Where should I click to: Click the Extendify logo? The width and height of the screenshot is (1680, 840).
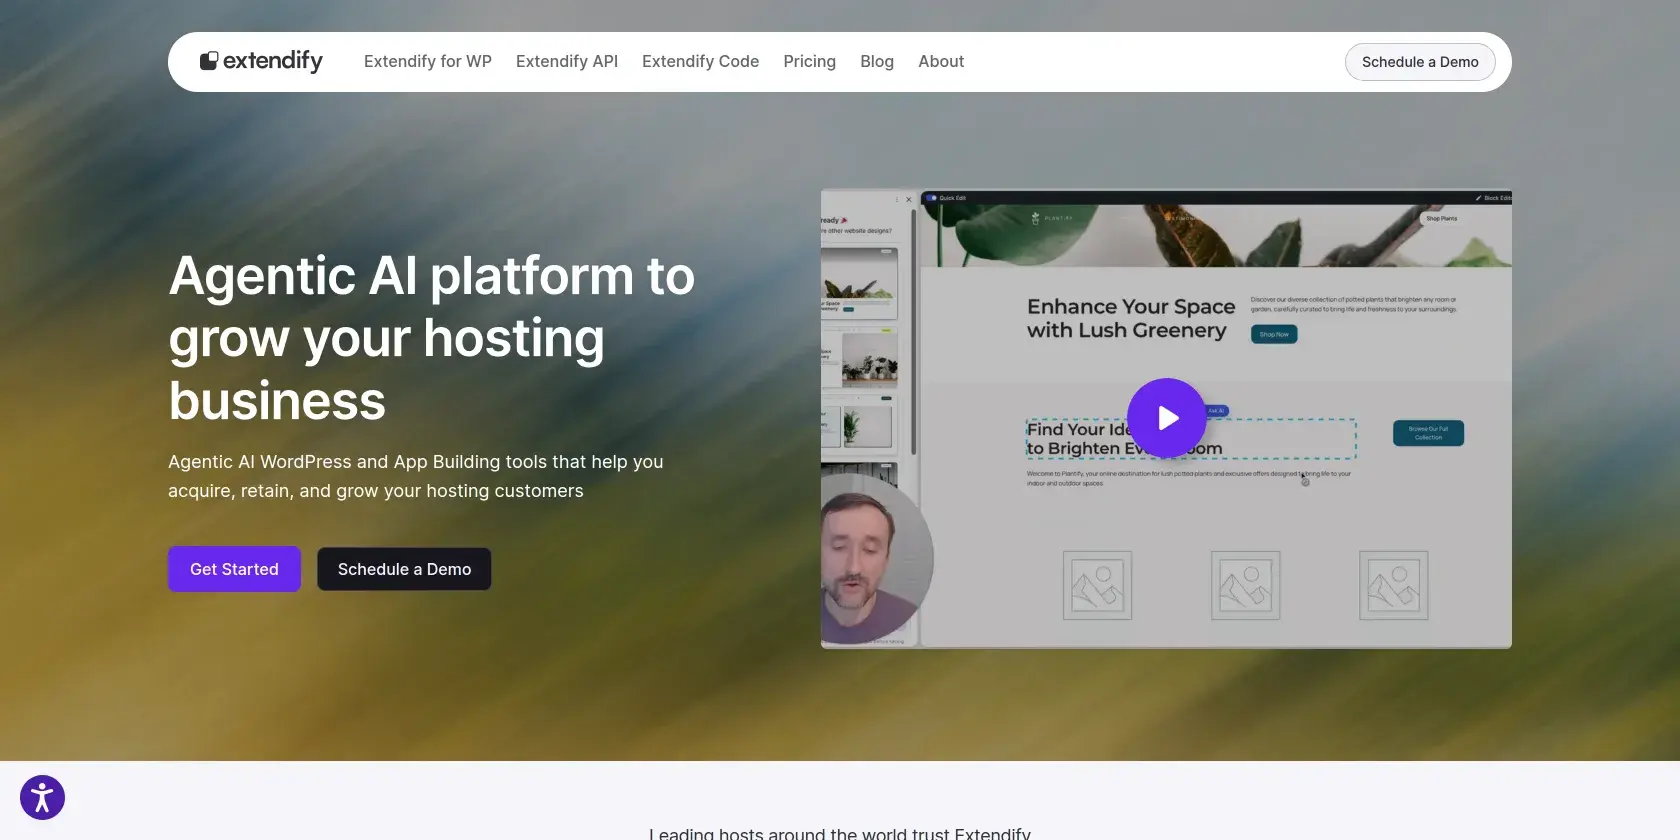pos(261,61)
